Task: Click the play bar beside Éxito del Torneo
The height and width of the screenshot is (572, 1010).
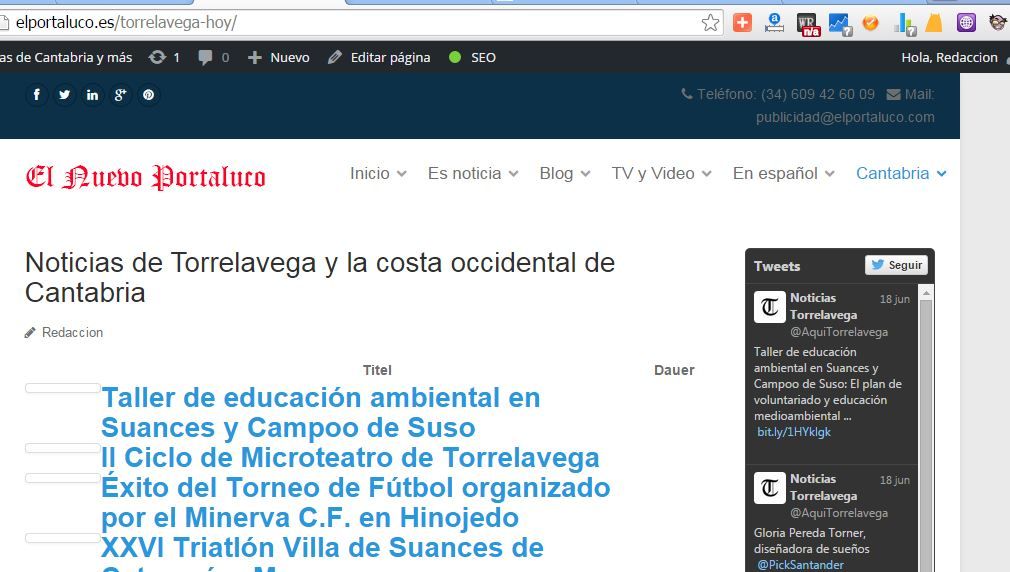Action: click(62, 478)
